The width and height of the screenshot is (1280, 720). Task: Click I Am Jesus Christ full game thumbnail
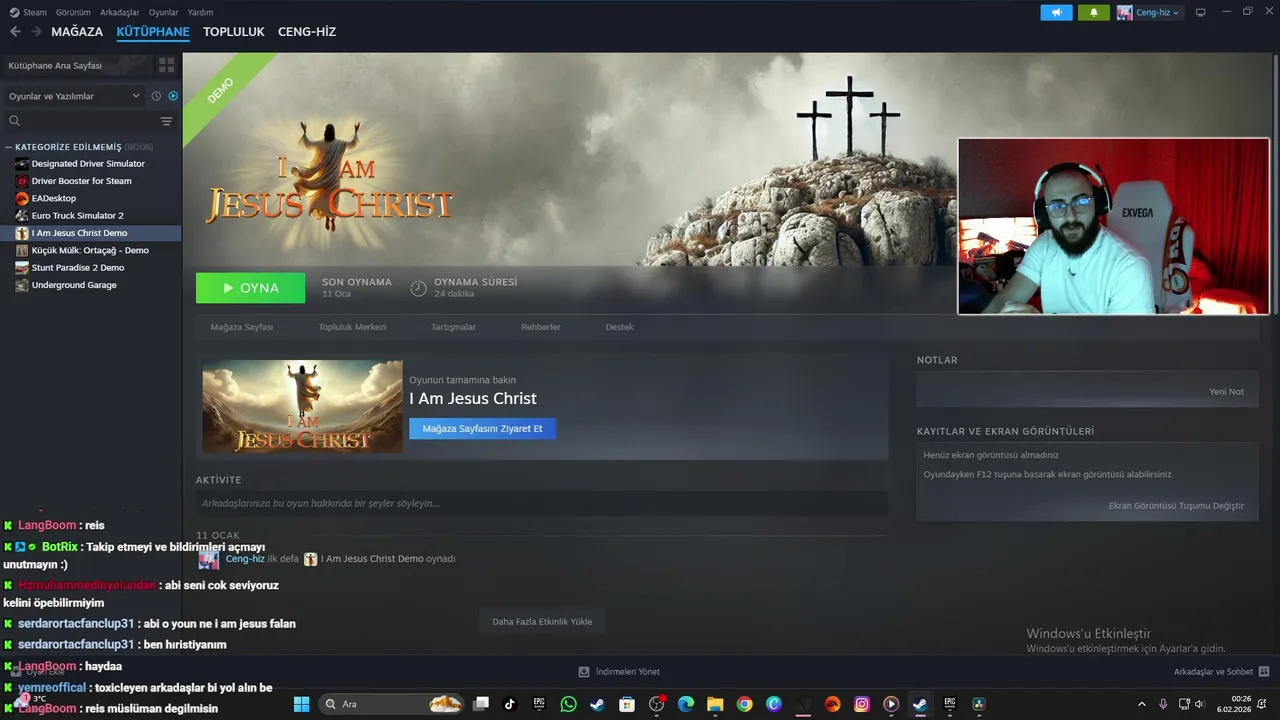coord(302,406)
